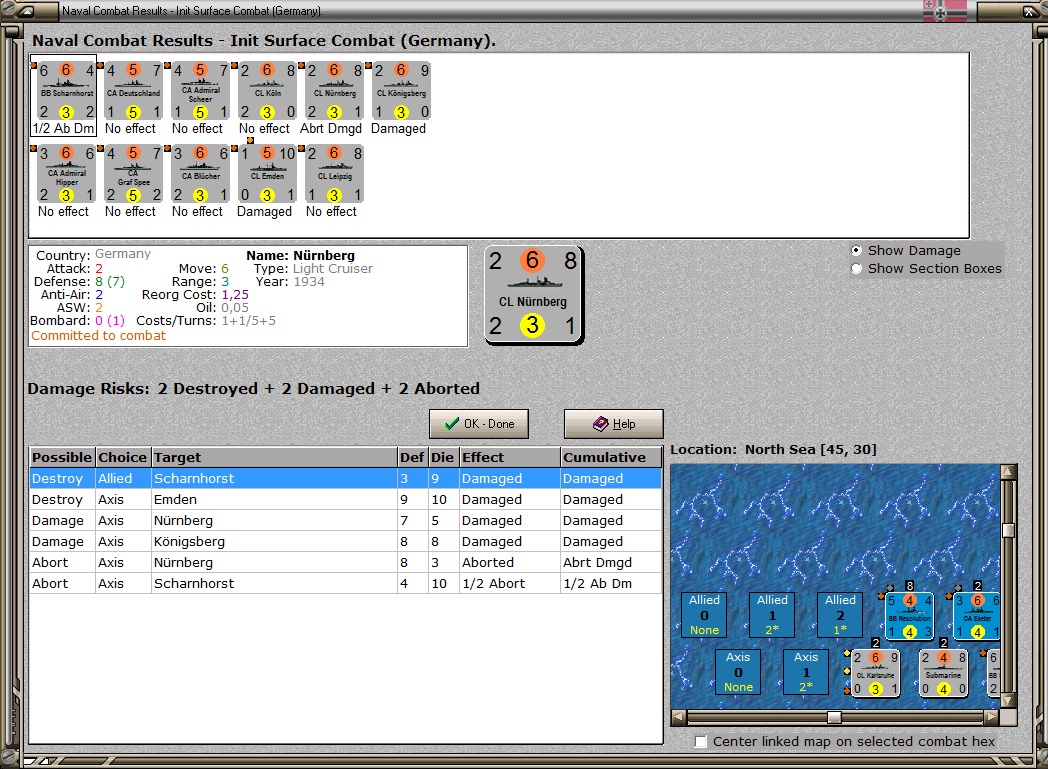The image size is (1048, 769).
Task: Click the Allied 2 section box
Action: (840, 615)
